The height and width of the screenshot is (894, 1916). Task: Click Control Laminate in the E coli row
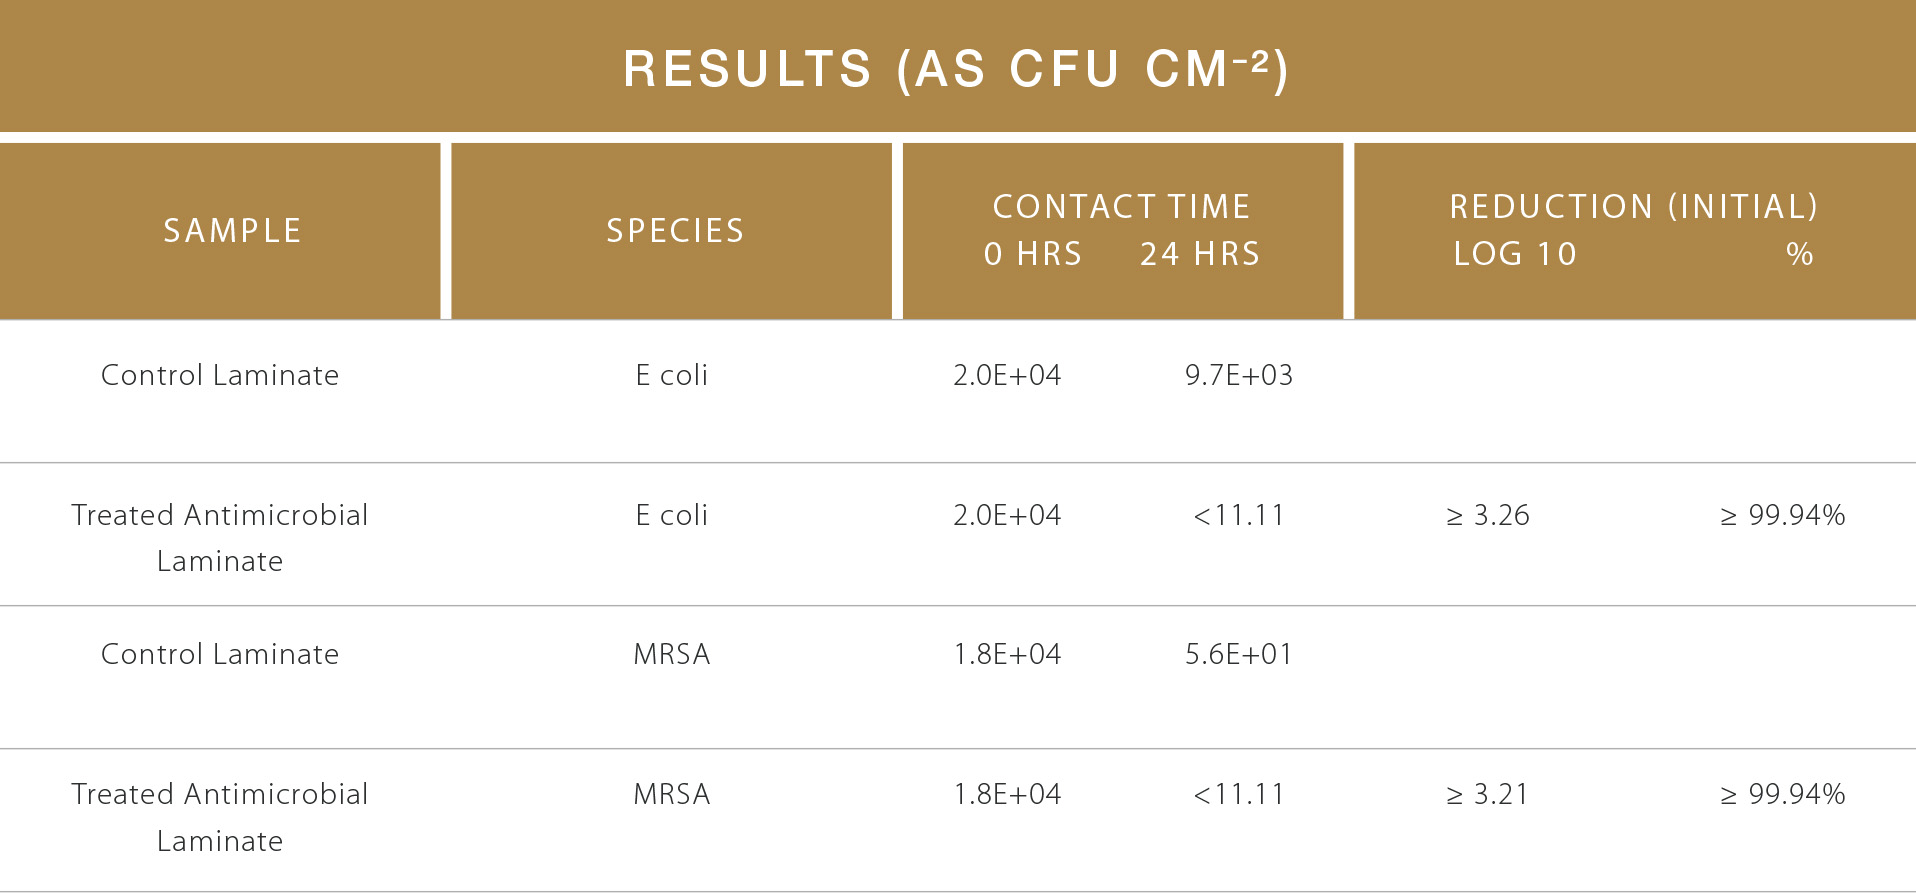click(x=220, y=375)
